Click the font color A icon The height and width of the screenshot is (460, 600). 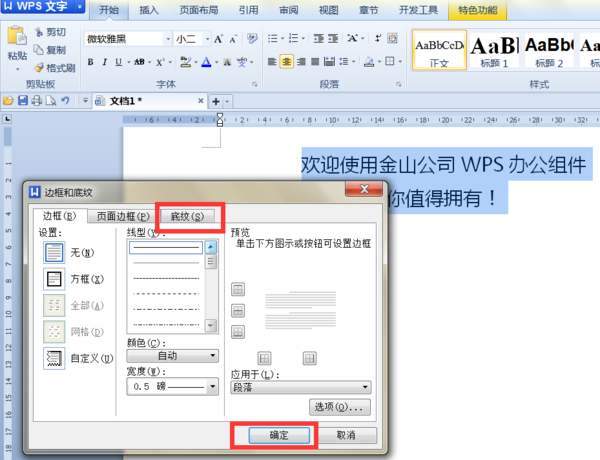[x=206, y=62]
